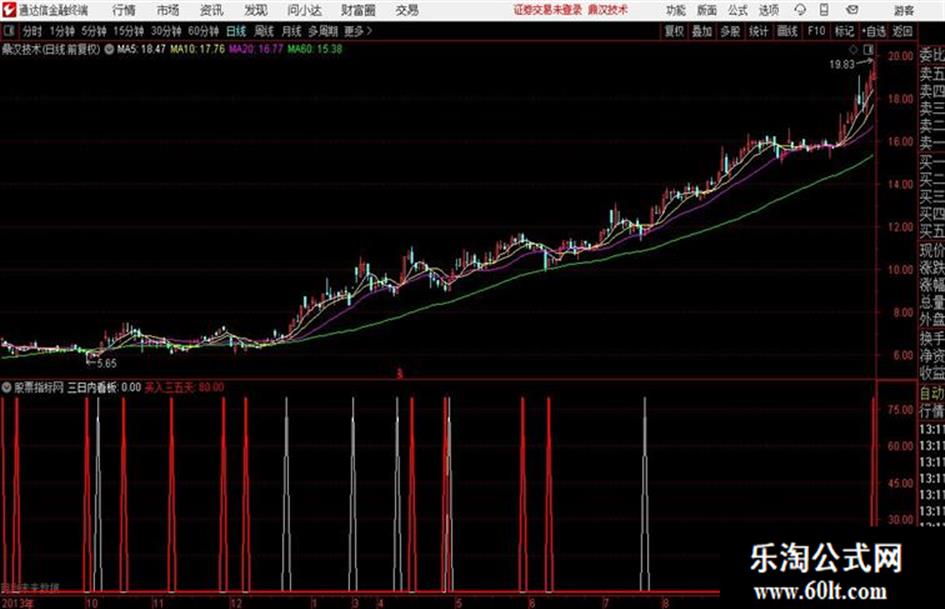Switch to the 30分钟 period tab
Viewport: 945px width, 609px height.
coord(166,31)
